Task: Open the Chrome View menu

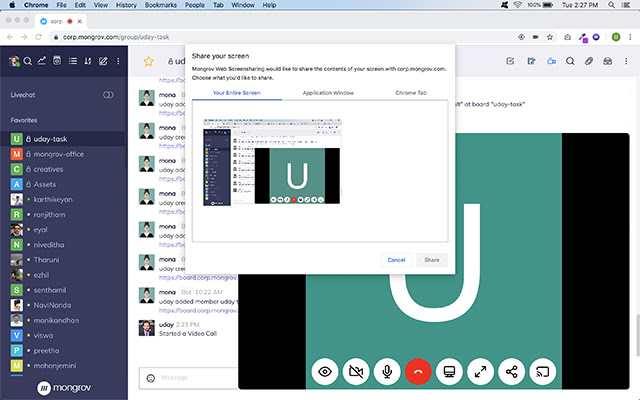Action: [x=100, y=5]
